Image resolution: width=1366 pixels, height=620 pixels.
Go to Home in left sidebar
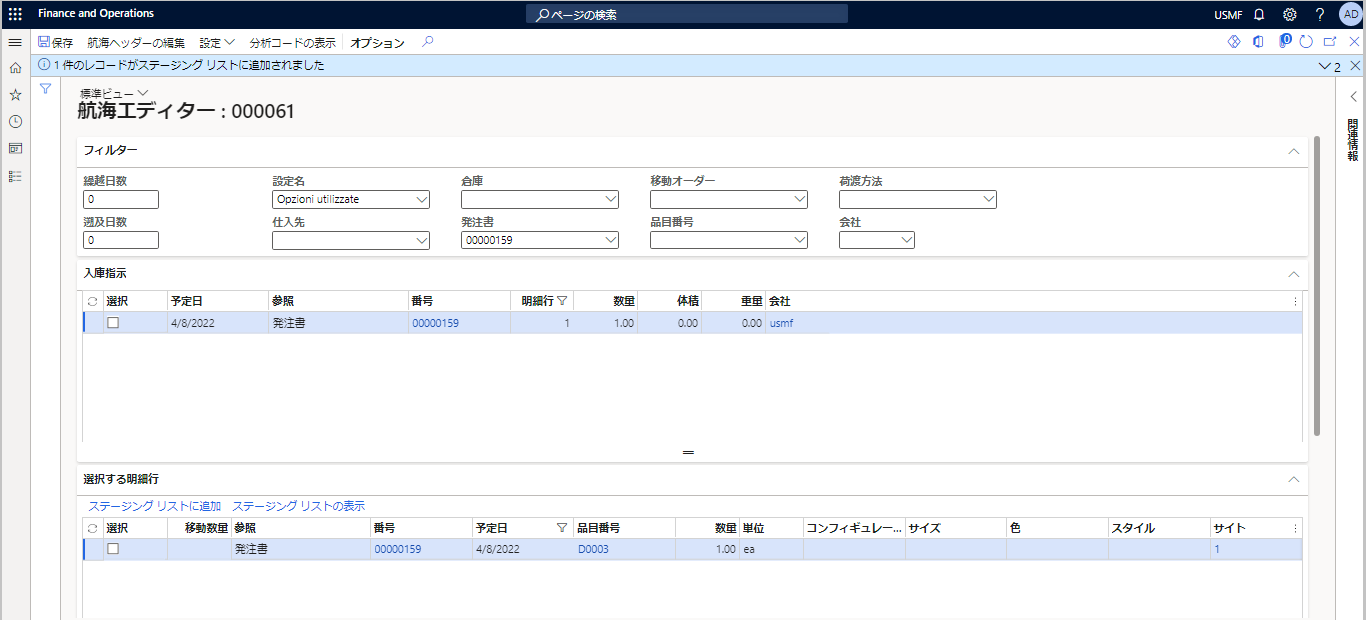(x=15, y=68)
